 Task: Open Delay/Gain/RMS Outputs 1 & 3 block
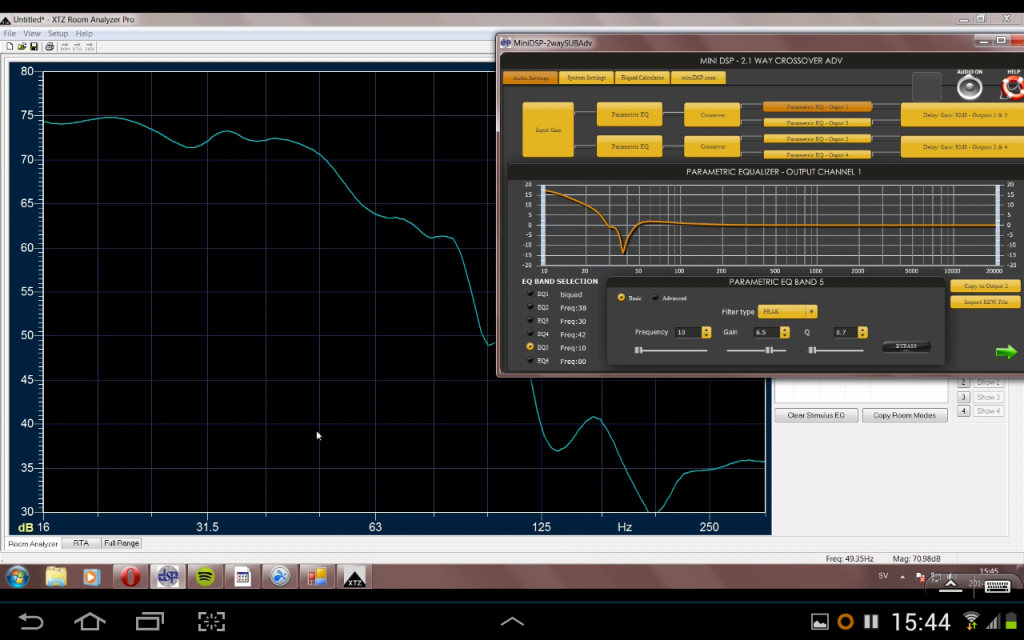click(963, 114)
